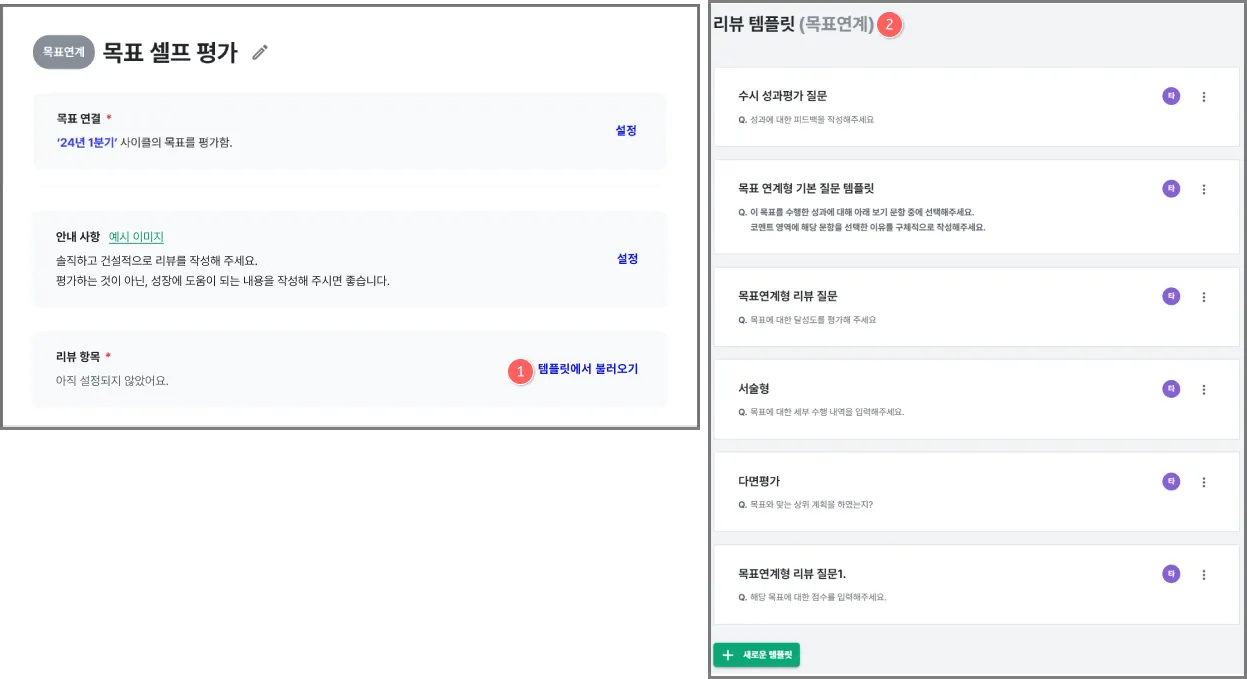
Task: Click 설정 link for 목표 연결 section
Action: tap(626, 130)
